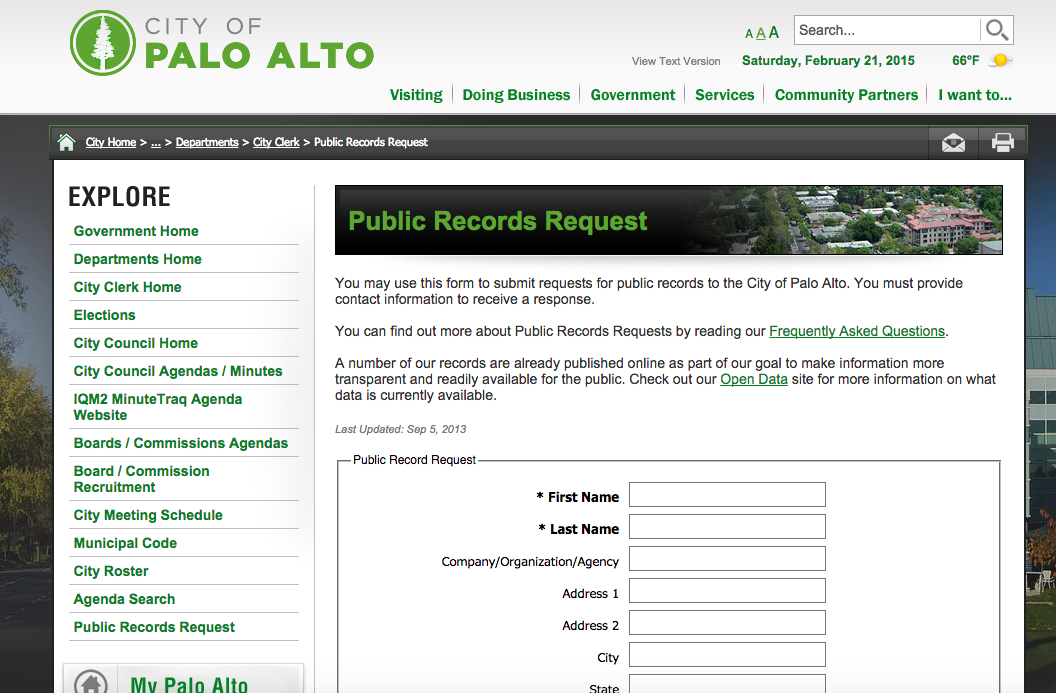Screen dimensions: 1056x693
Task: Click the My Palo Alto heading
Action: point(189,684)
